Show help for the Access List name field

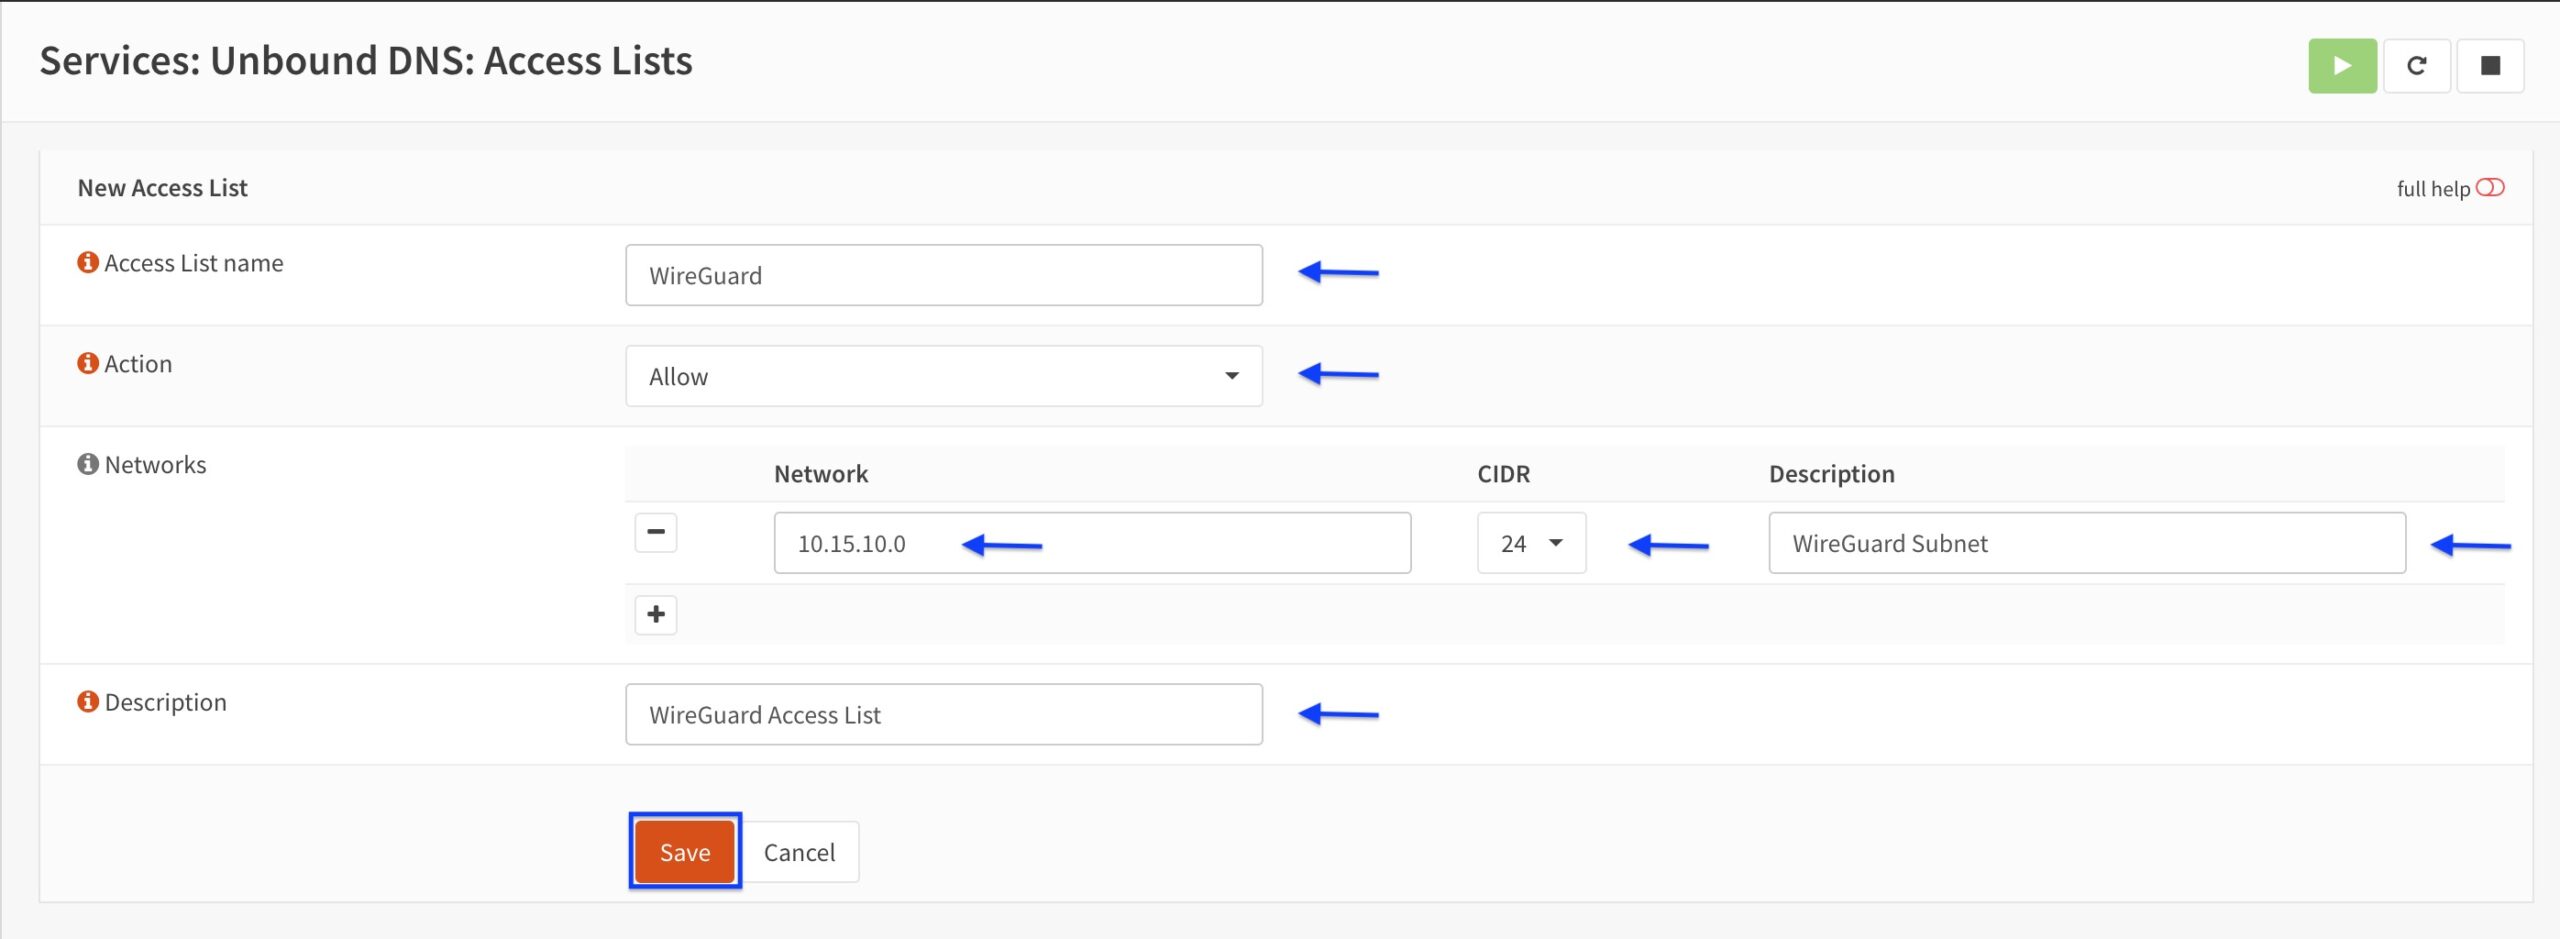pyautogui.click(x=88, y=262)
